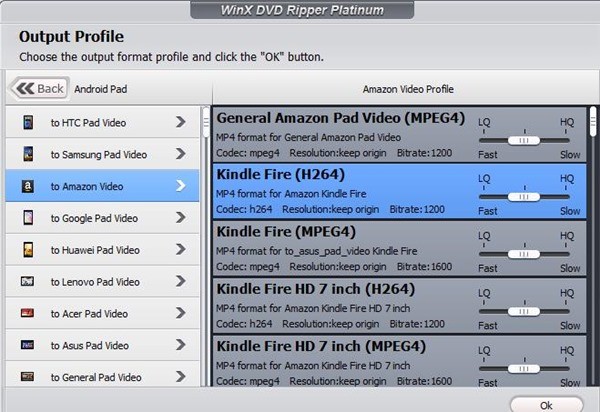Choose General Amazon Pad Video (MPEG4) profile
Viewport: 600px width, 412px height.
coord(399,135)
